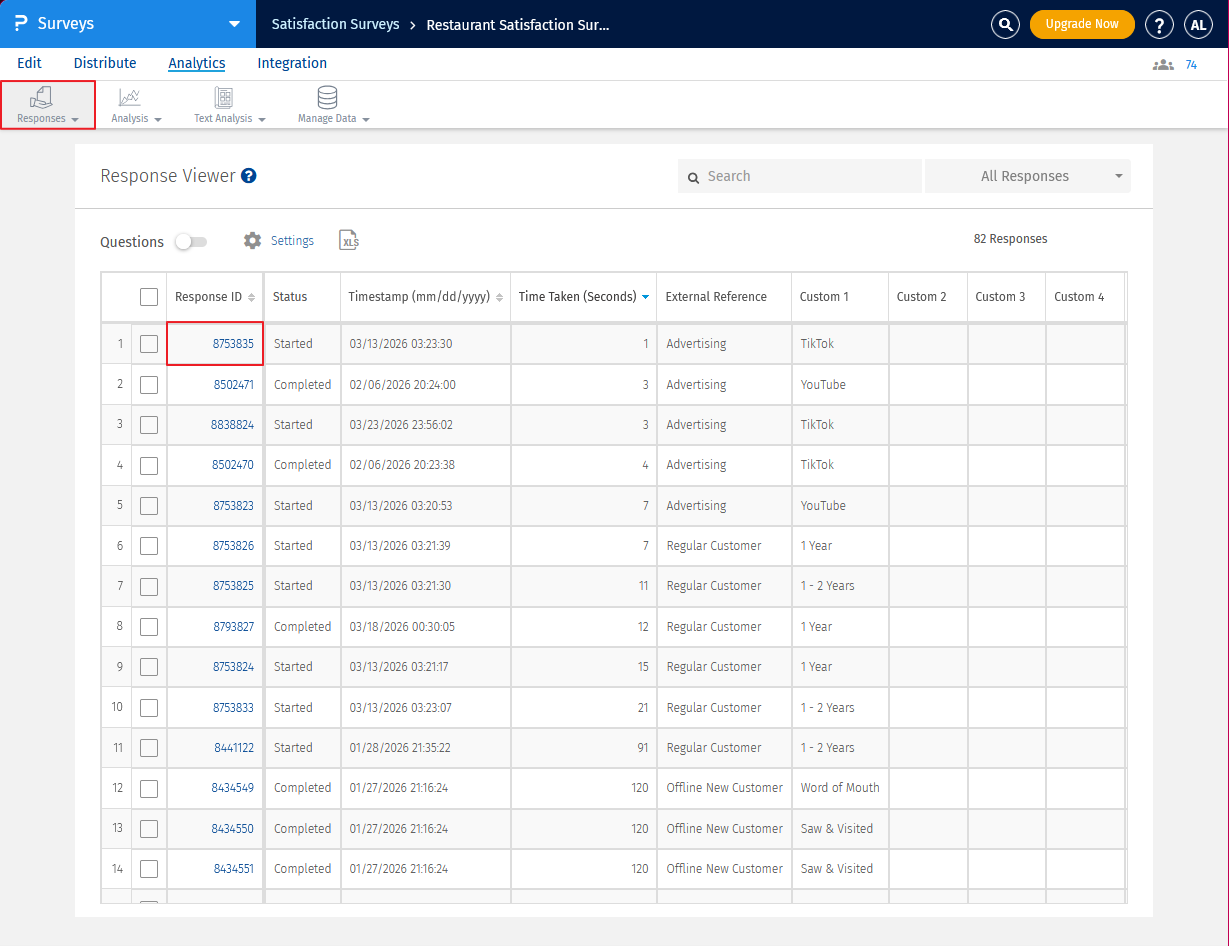Select checkbox for response 8502471

tap(149, 385)
